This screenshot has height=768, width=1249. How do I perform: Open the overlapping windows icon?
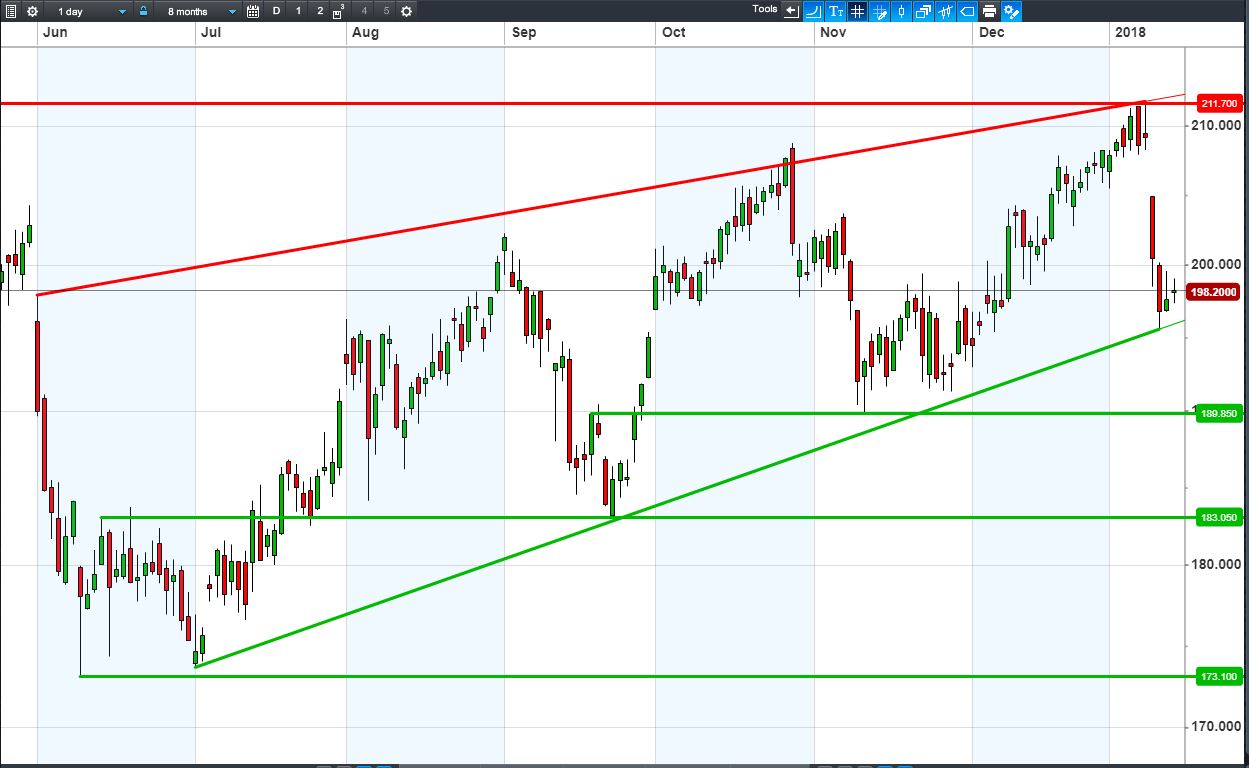point(923,11)
